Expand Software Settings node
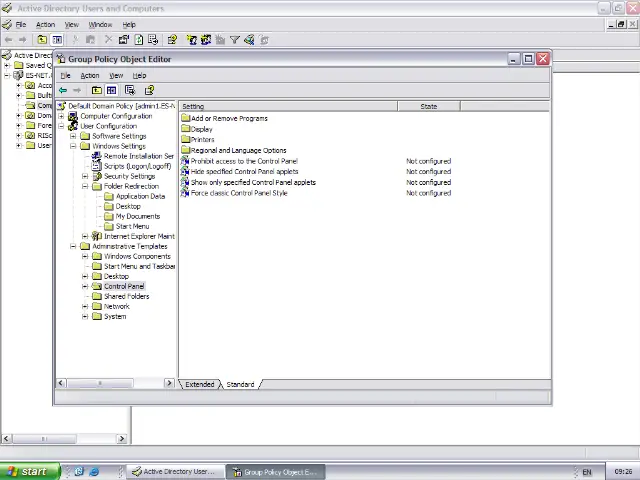 coord(73,136)
